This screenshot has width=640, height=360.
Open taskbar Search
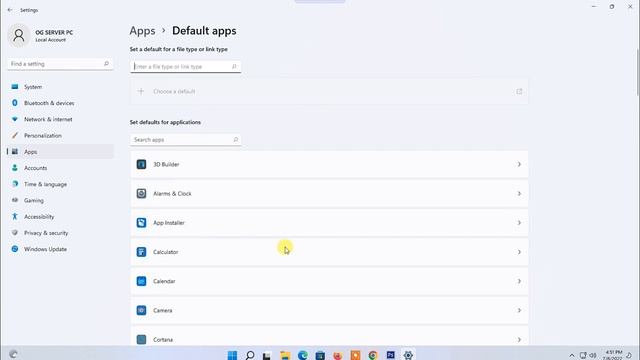250,355
